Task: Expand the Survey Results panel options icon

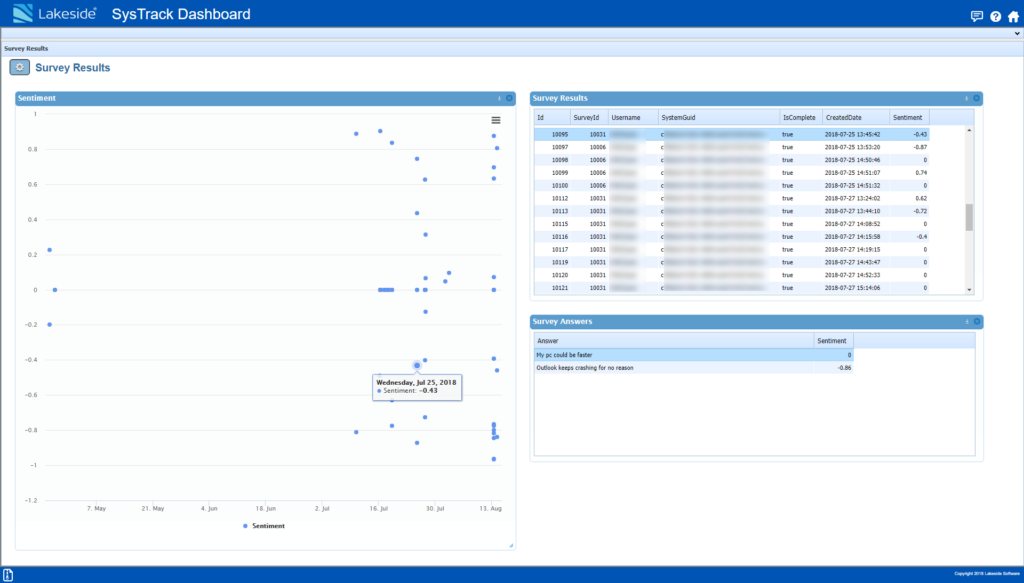Action: (966, 97)
